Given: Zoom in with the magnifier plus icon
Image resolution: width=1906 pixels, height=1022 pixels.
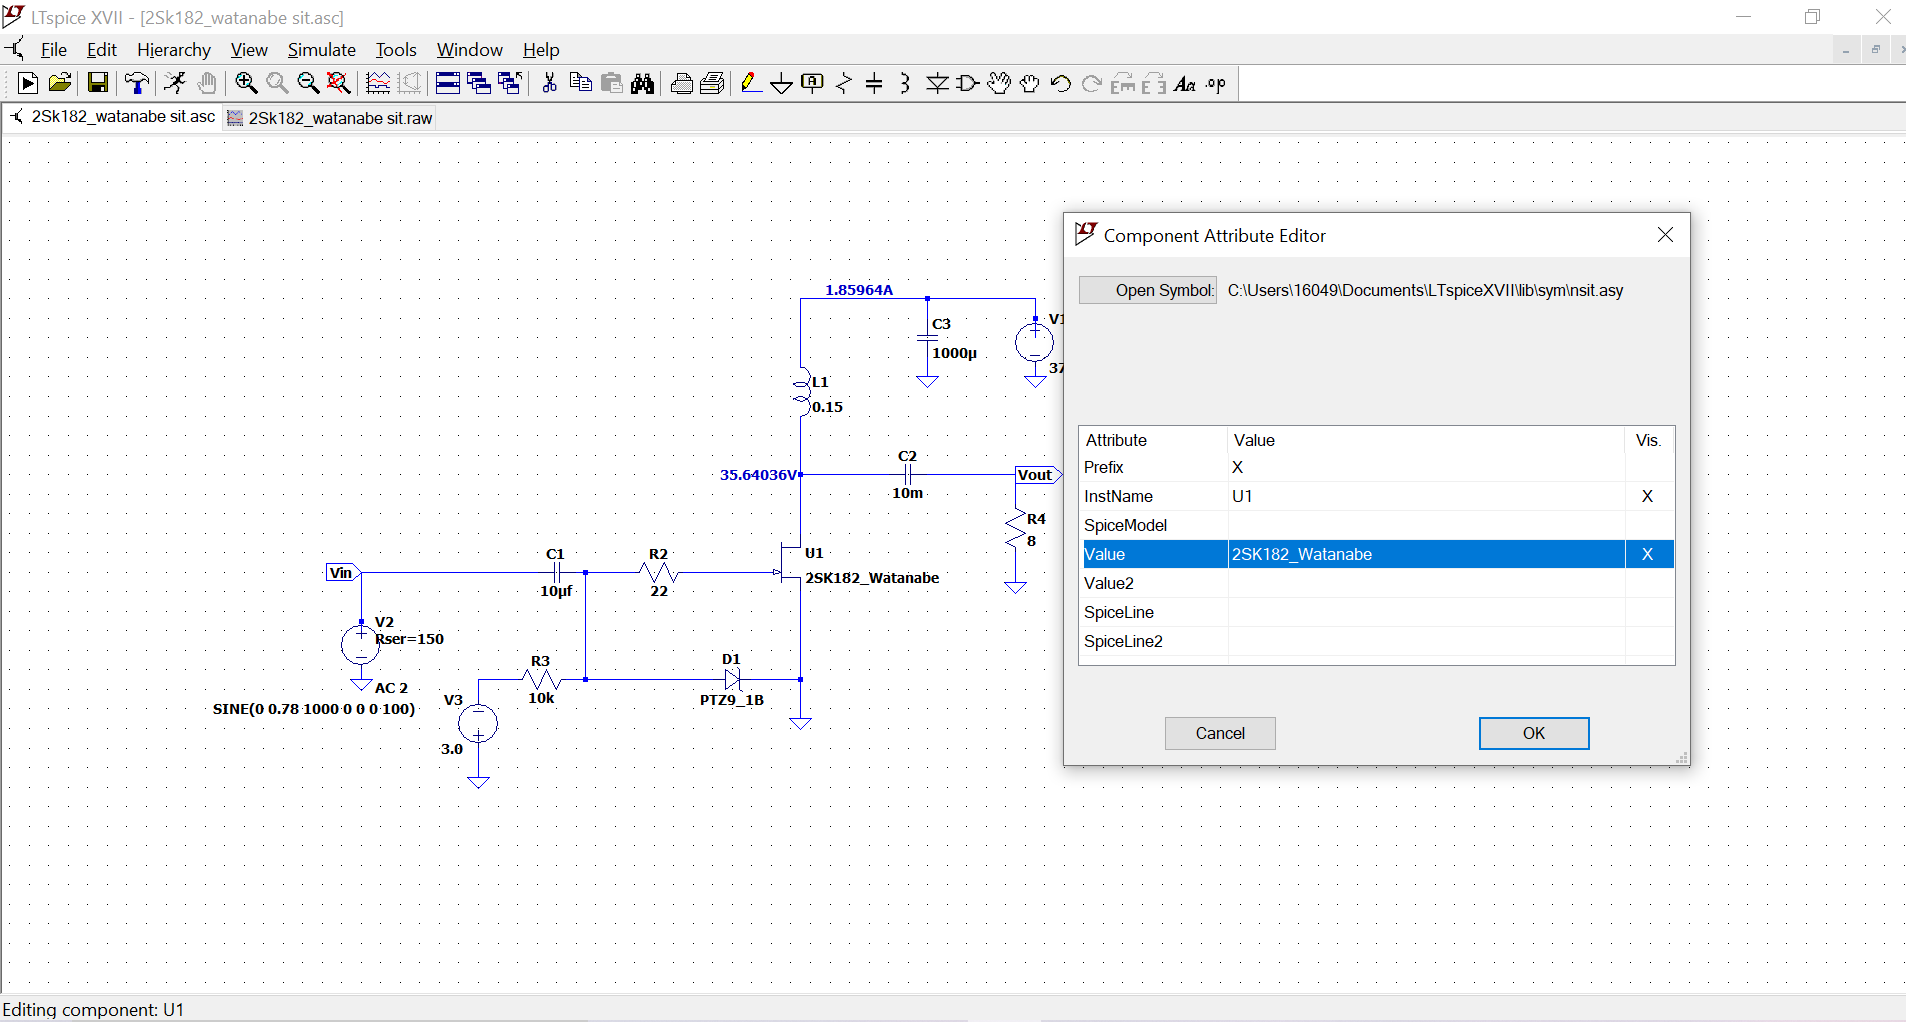Looking at the screenshot, I should pyautogui.click(x=246, y=84).
